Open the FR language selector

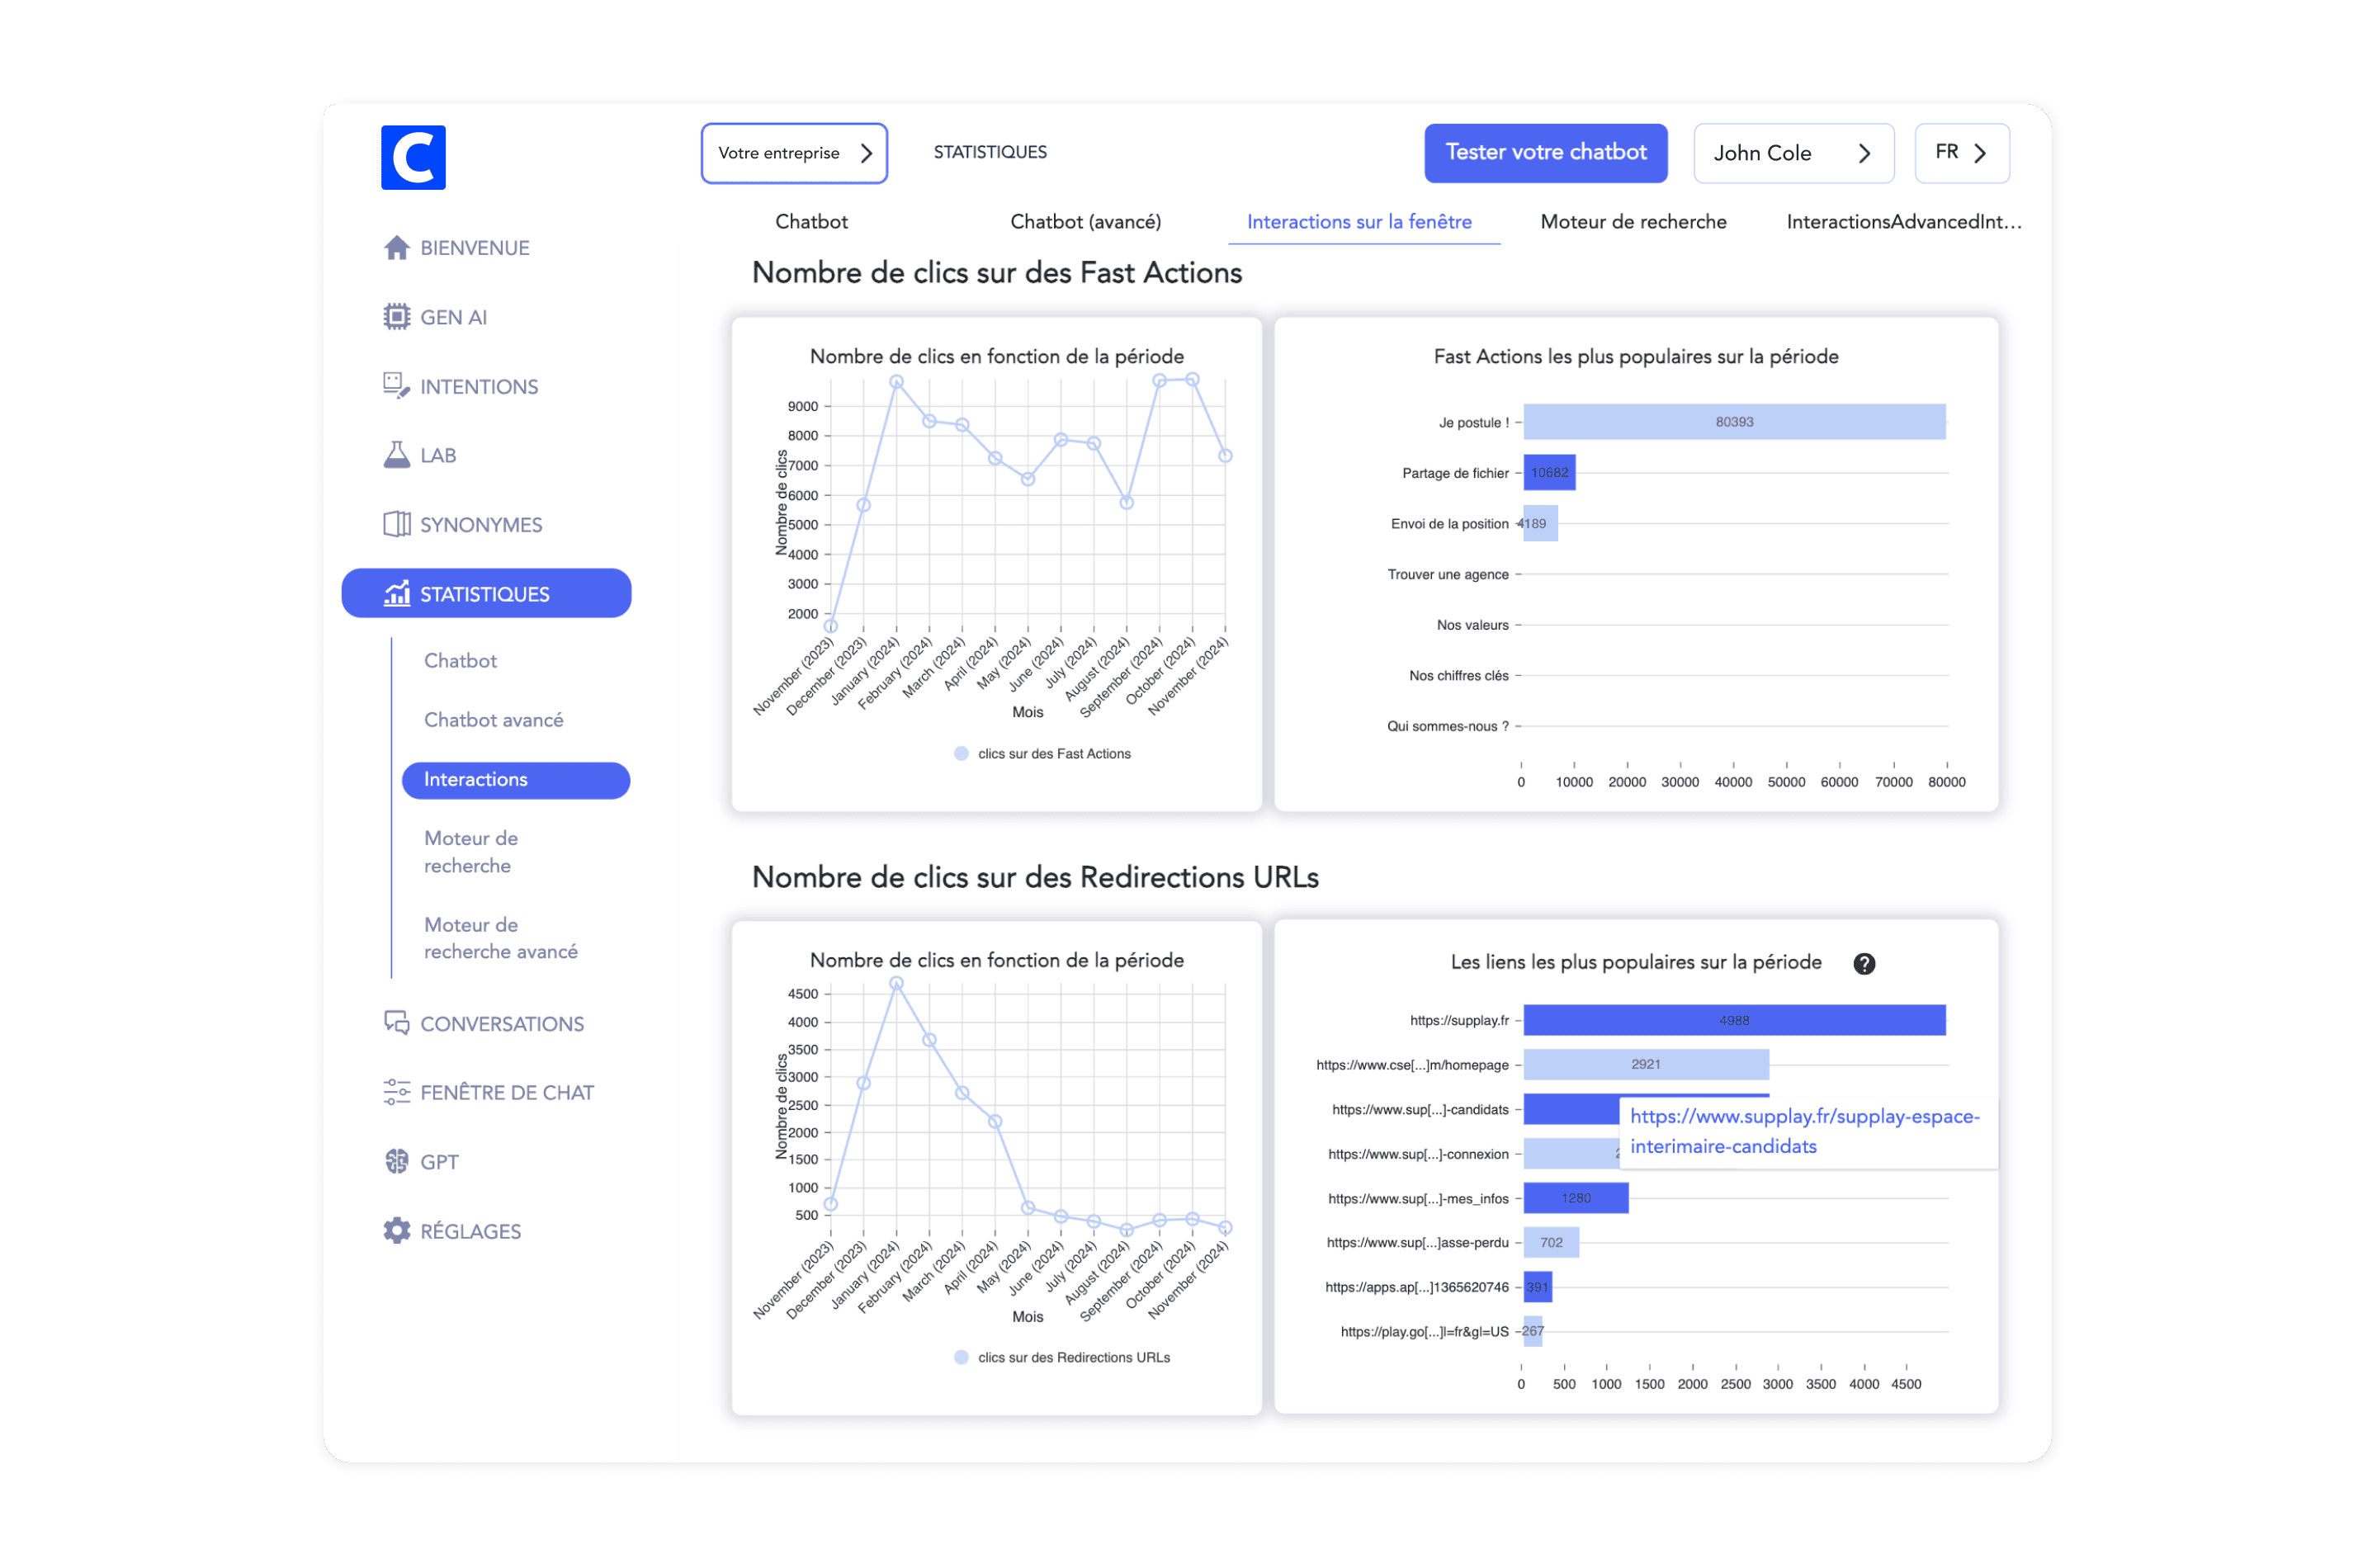pos(1961,153)
